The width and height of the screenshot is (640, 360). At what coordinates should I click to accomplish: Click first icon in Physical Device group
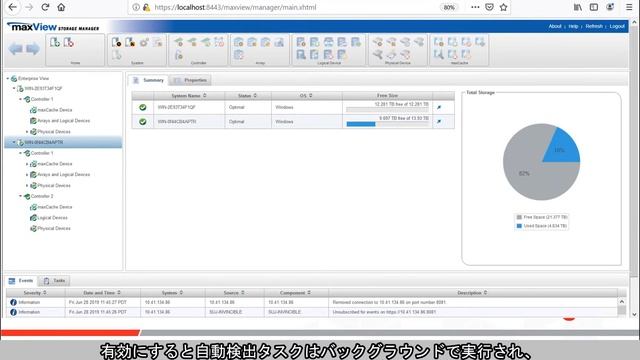[378, 42]
